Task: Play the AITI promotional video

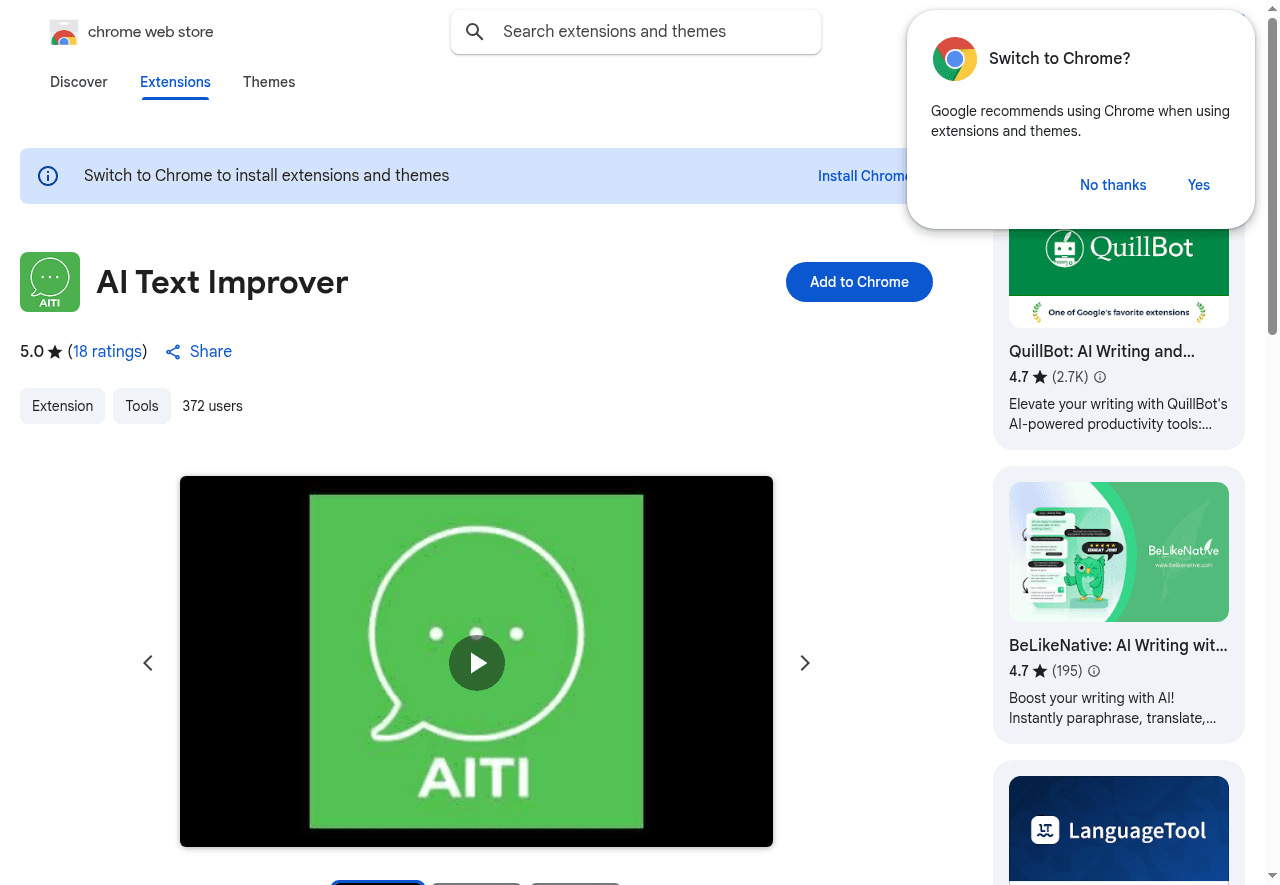Action: pyautogui.click(x=476, y=662)
